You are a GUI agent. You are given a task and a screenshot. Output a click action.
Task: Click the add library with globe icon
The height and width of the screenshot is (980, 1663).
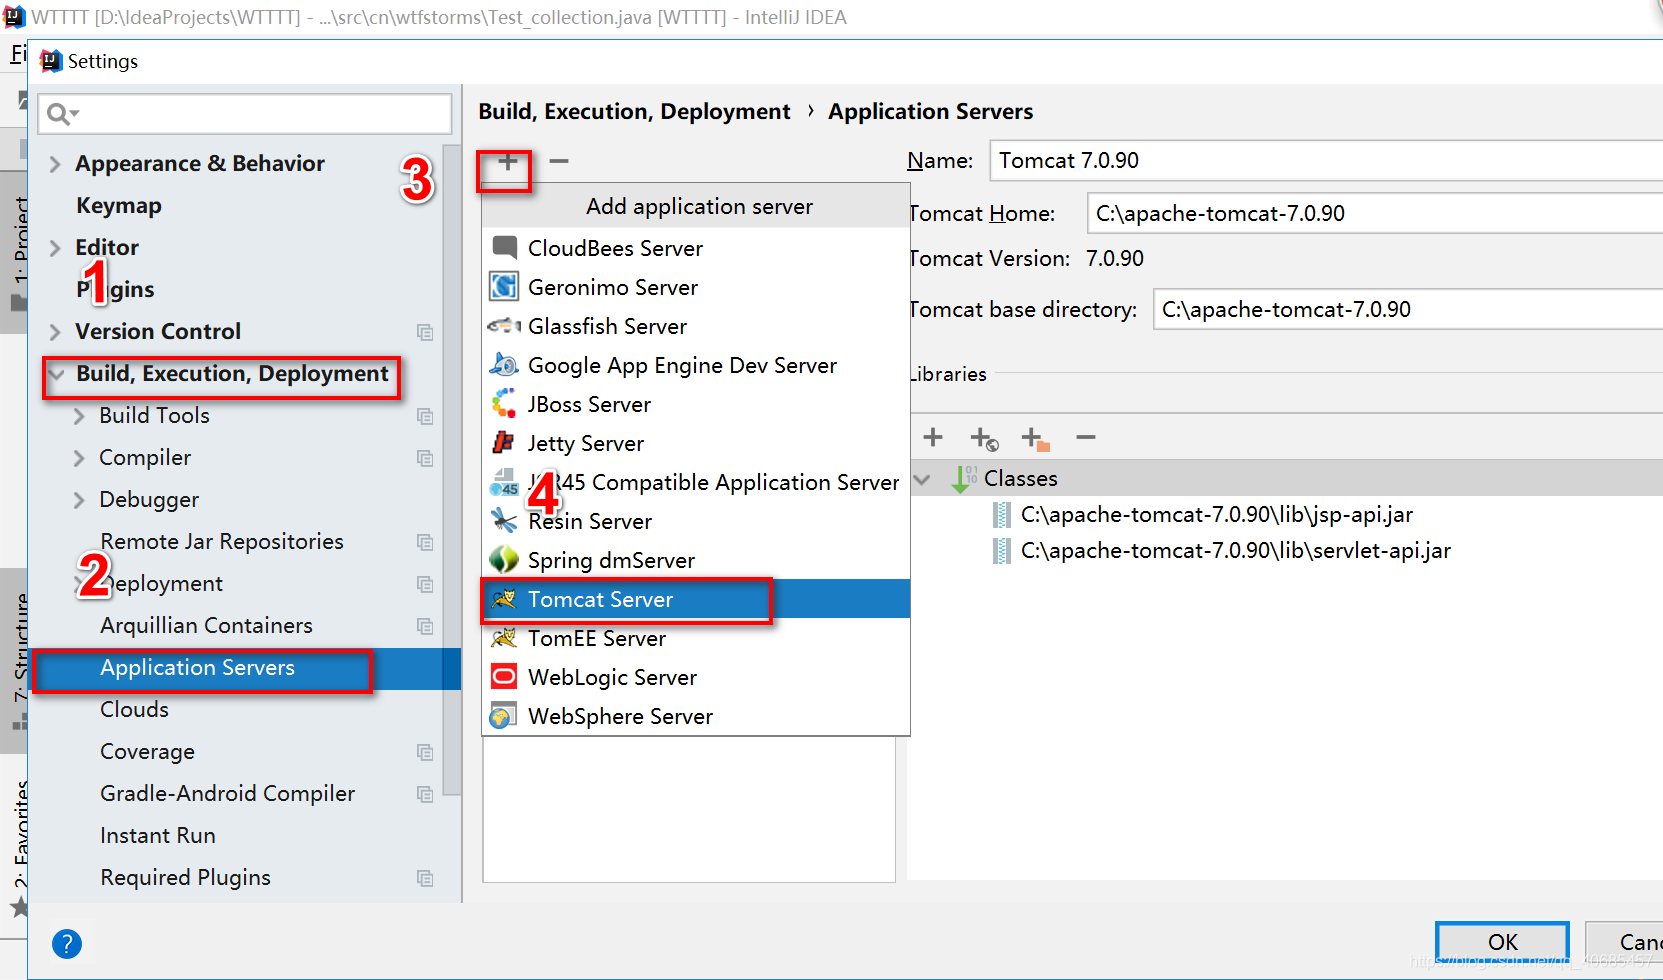[984, 438]
